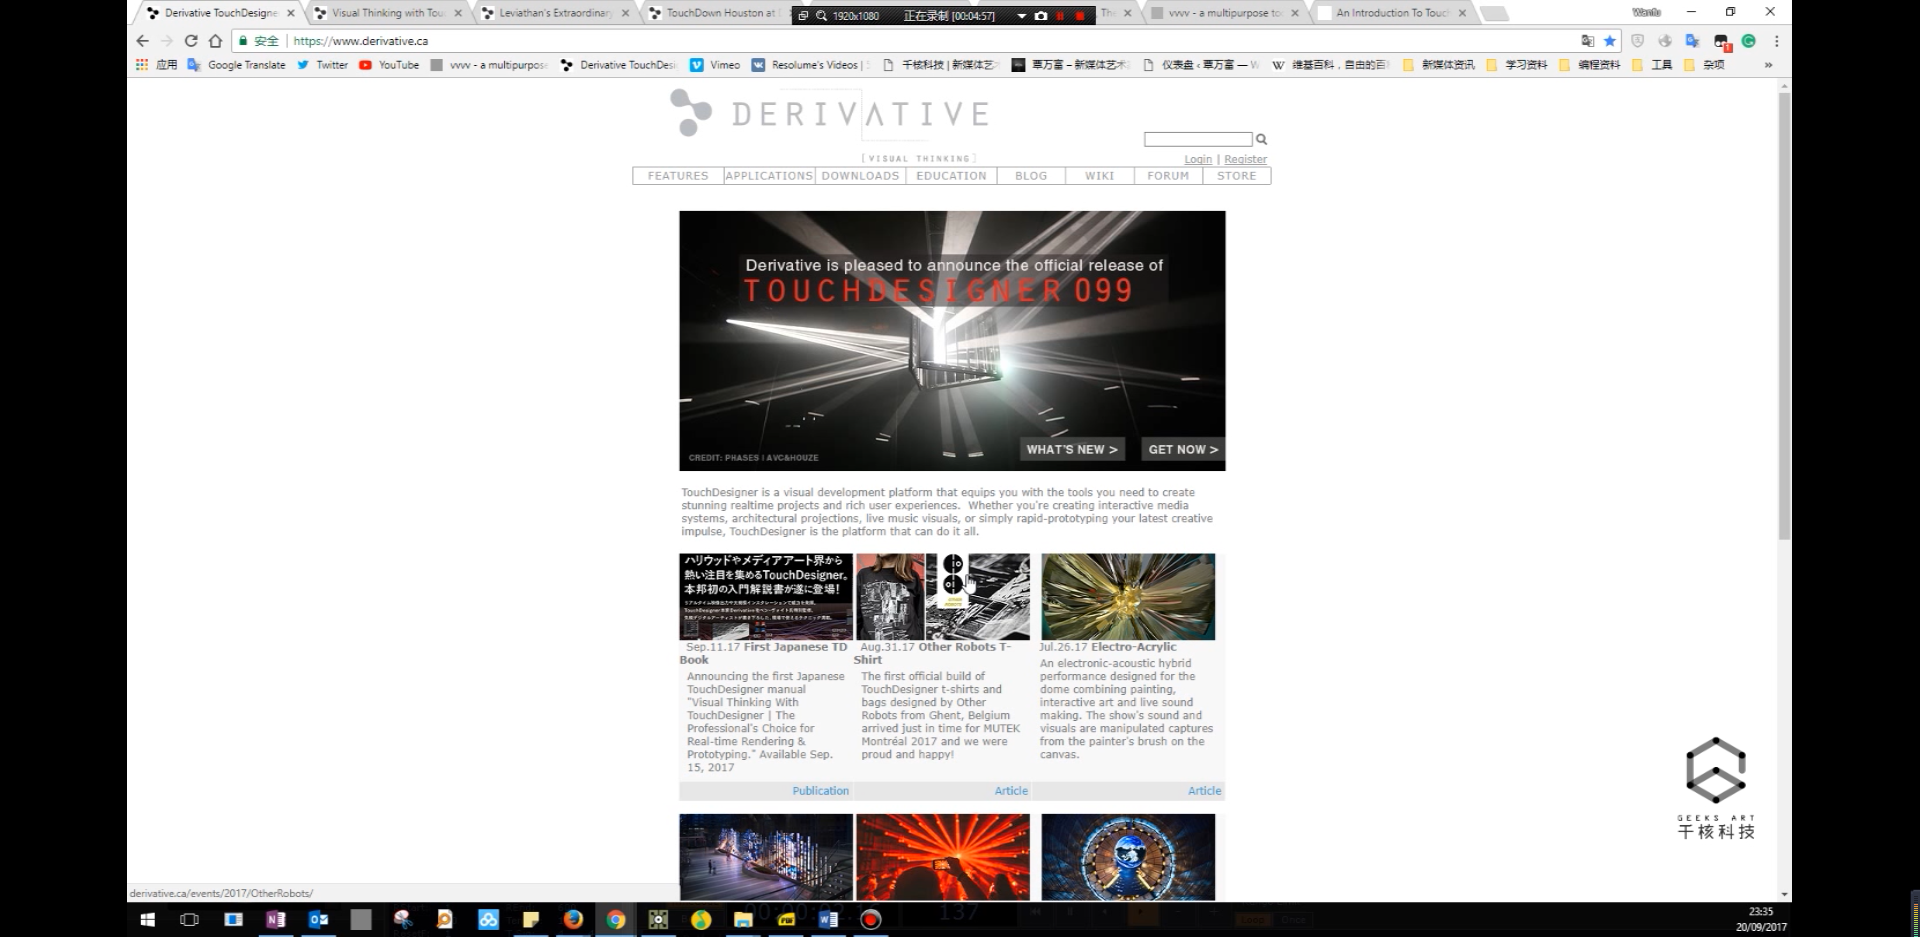The width and height of the screenshot is (1920, 937).
Task: Open the FEATURES menu item
Action: [x=678, y=176]
